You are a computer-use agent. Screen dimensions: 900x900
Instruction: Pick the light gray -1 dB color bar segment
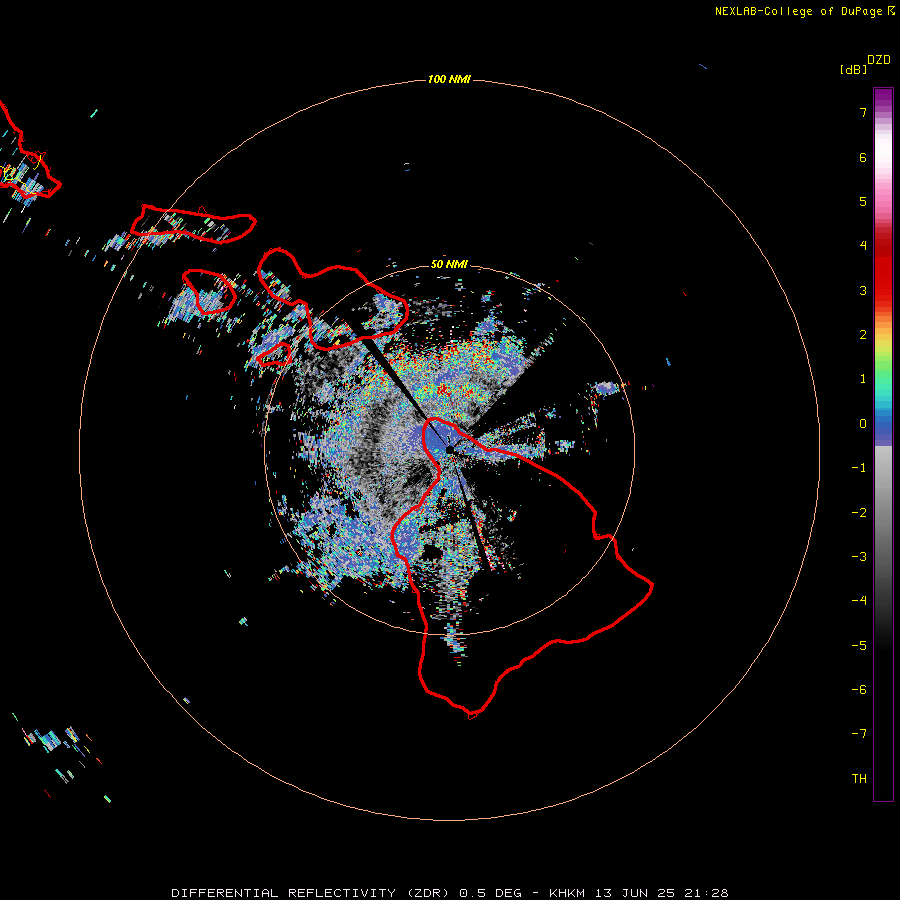tap(883, 466)
